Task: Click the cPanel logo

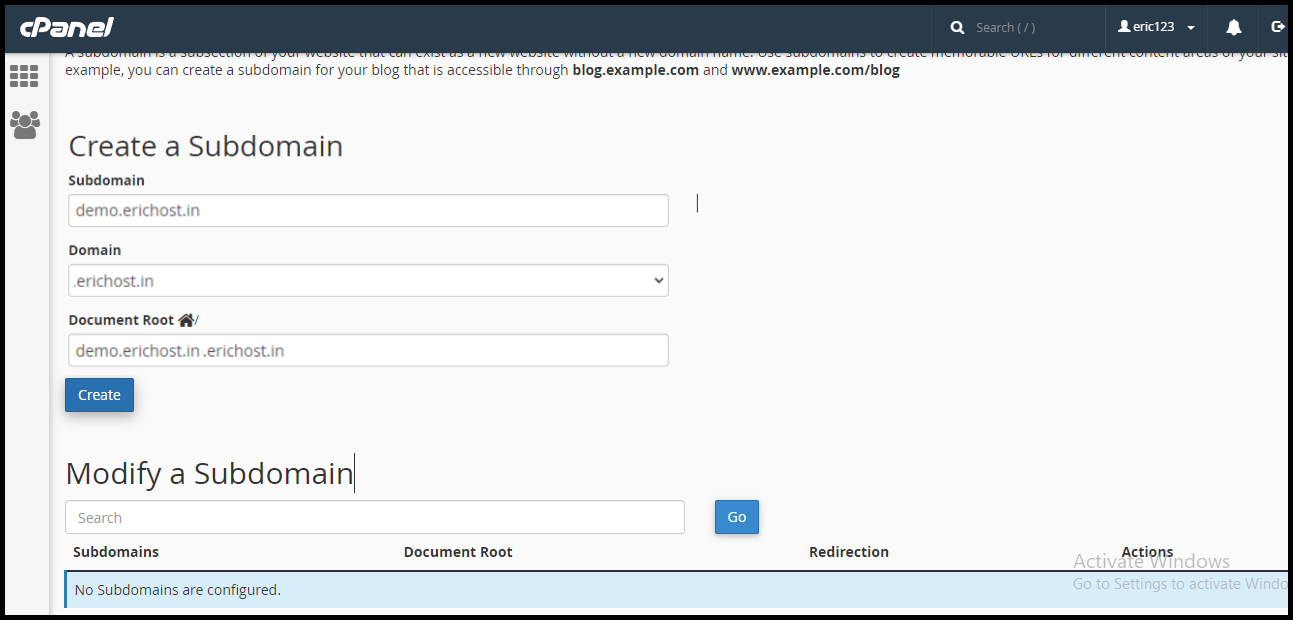Action: [66, 27]
